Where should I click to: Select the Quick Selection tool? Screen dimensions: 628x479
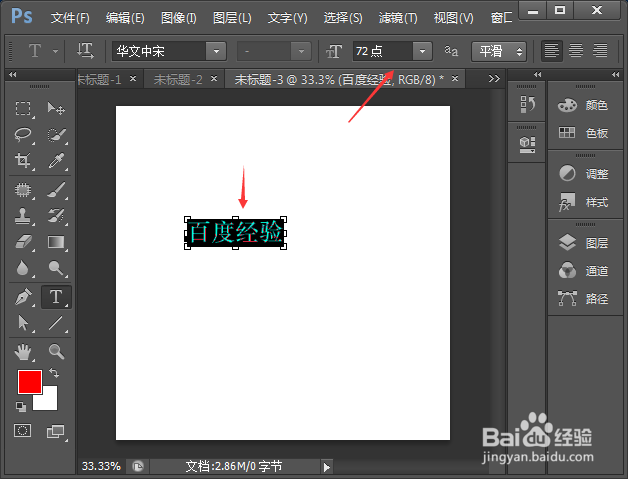coord(56,135)
